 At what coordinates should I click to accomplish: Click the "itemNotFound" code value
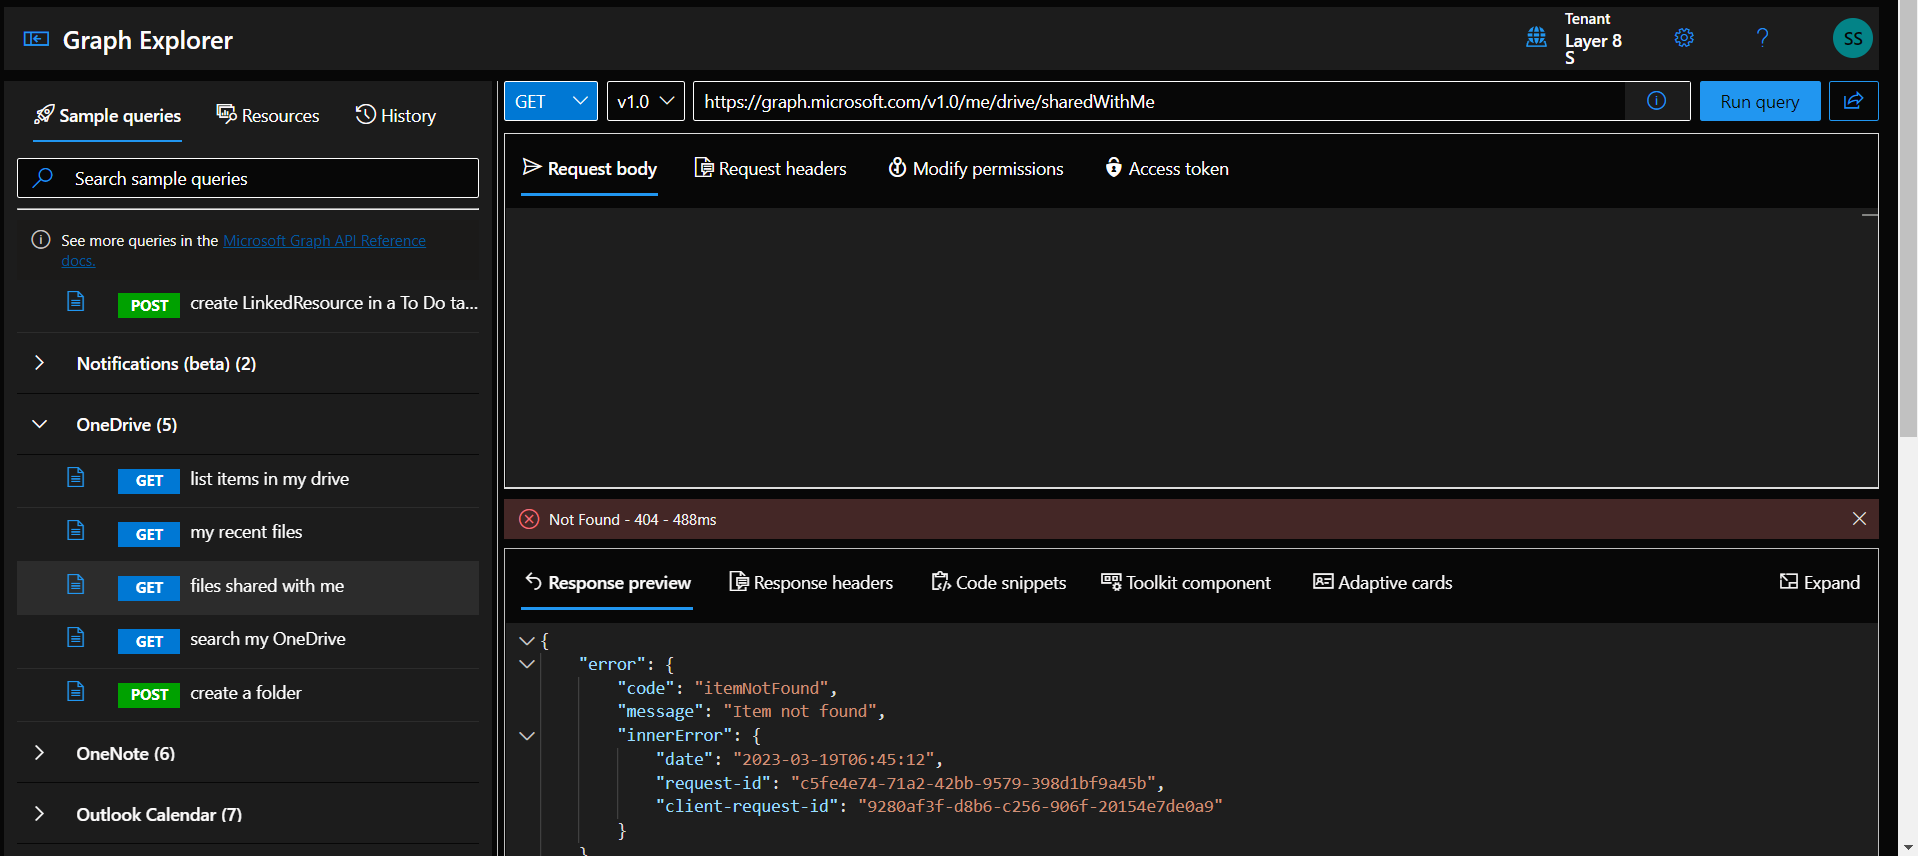pos(761,688)
